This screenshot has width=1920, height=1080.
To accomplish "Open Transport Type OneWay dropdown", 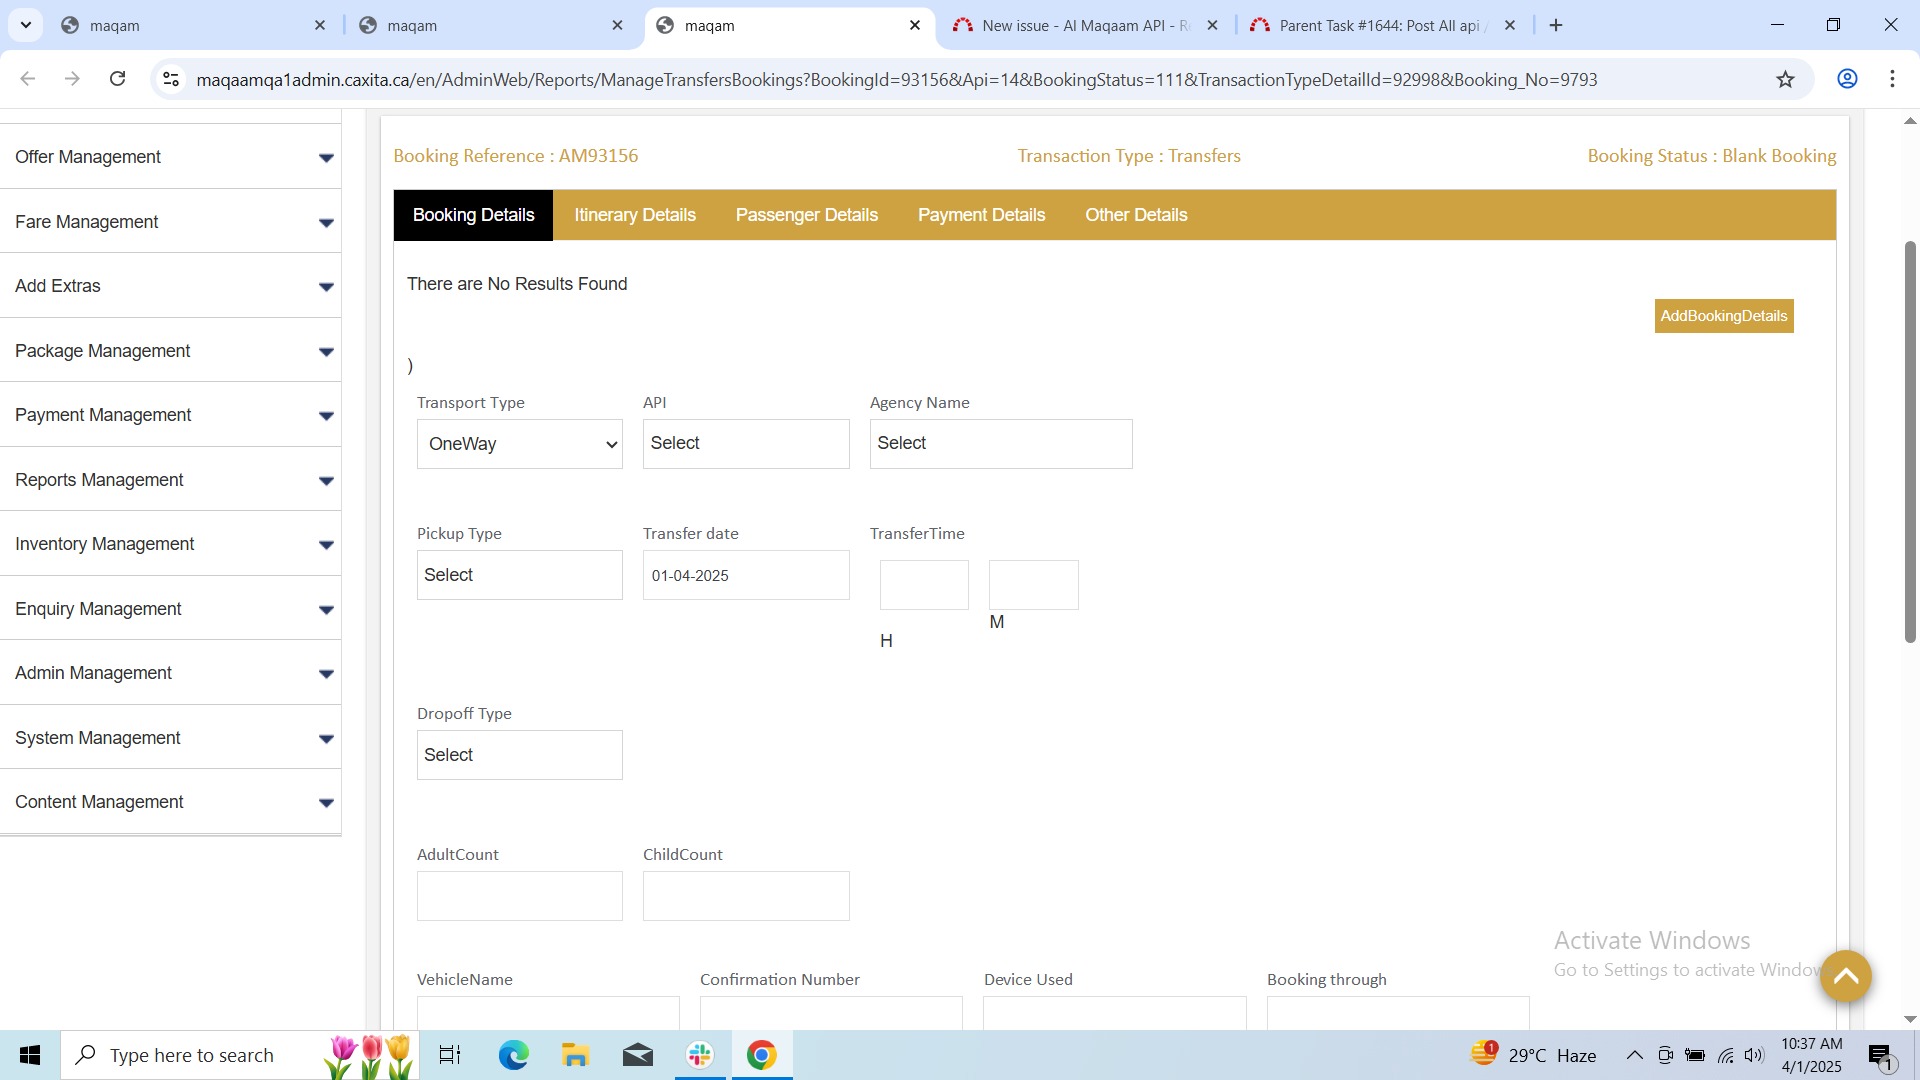I will coord(519,444).
